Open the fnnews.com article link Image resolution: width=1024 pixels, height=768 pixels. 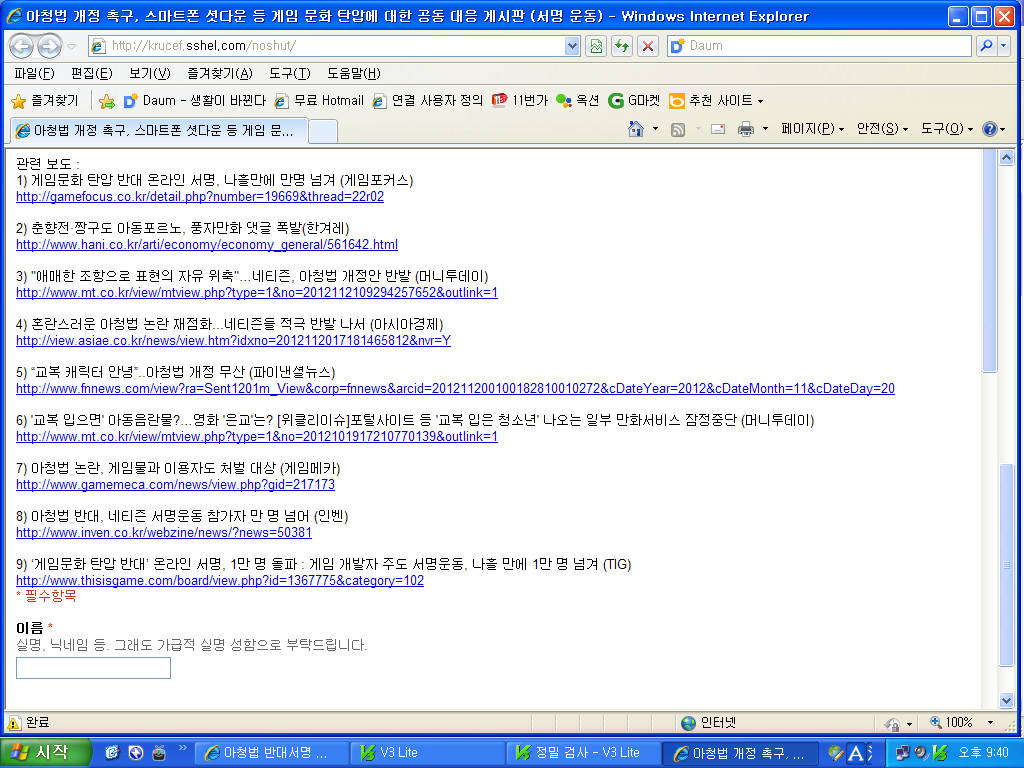[x=455, y=389]
